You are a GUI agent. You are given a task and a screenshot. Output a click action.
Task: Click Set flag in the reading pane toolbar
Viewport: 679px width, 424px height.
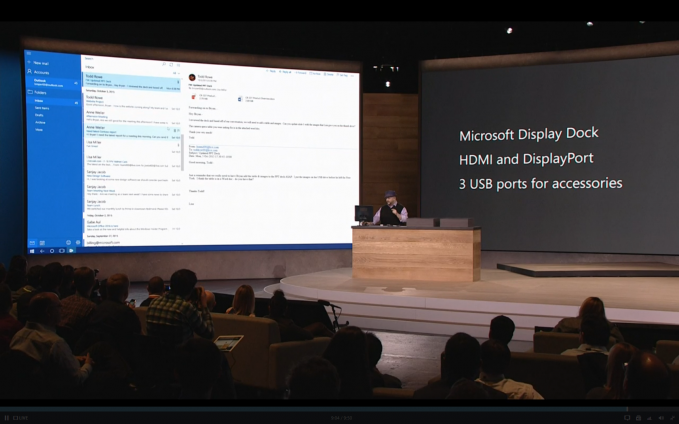343,75
